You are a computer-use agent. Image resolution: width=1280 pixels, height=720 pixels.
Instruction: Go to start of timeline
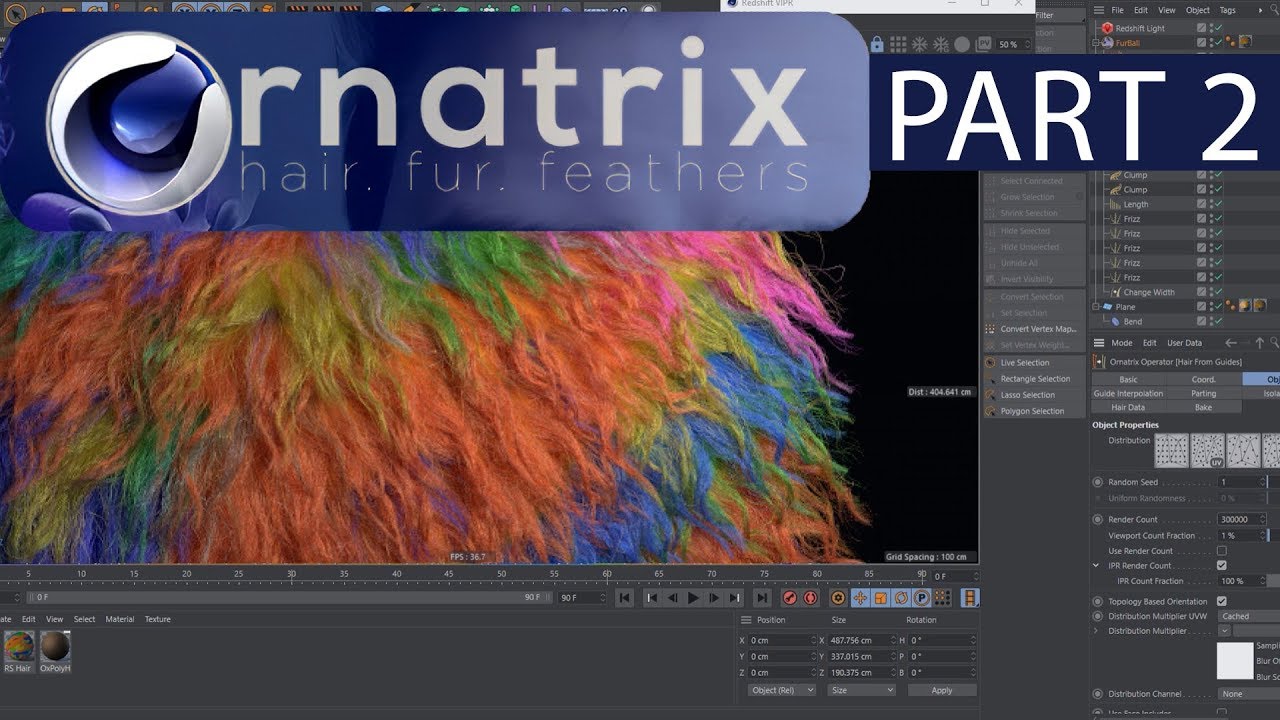click(624, 598)
